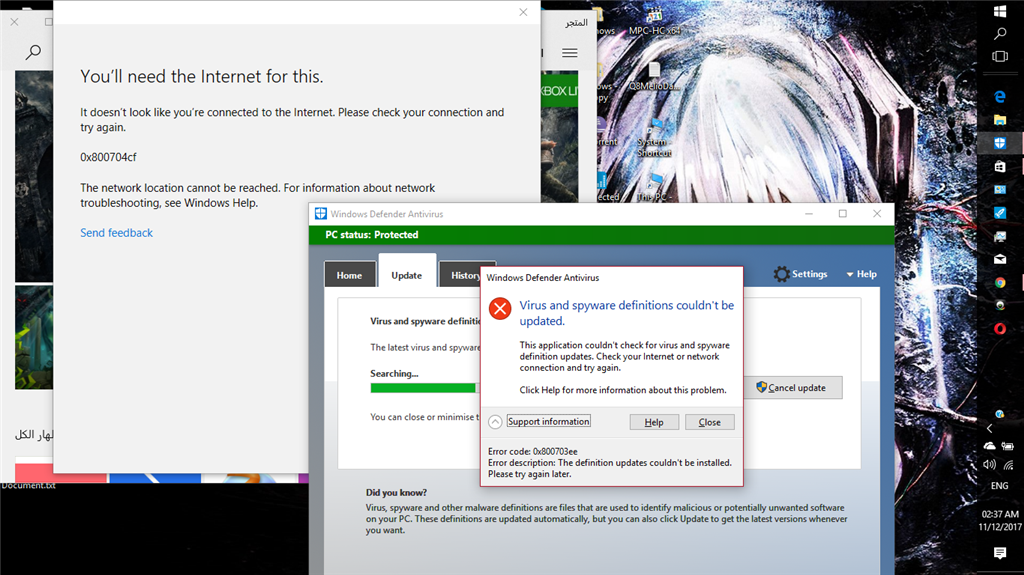Select Windows Defender shield taskbar icon
This screenshot has width=1024, height=575.
pyautogui.click(x=1000, y=143)
